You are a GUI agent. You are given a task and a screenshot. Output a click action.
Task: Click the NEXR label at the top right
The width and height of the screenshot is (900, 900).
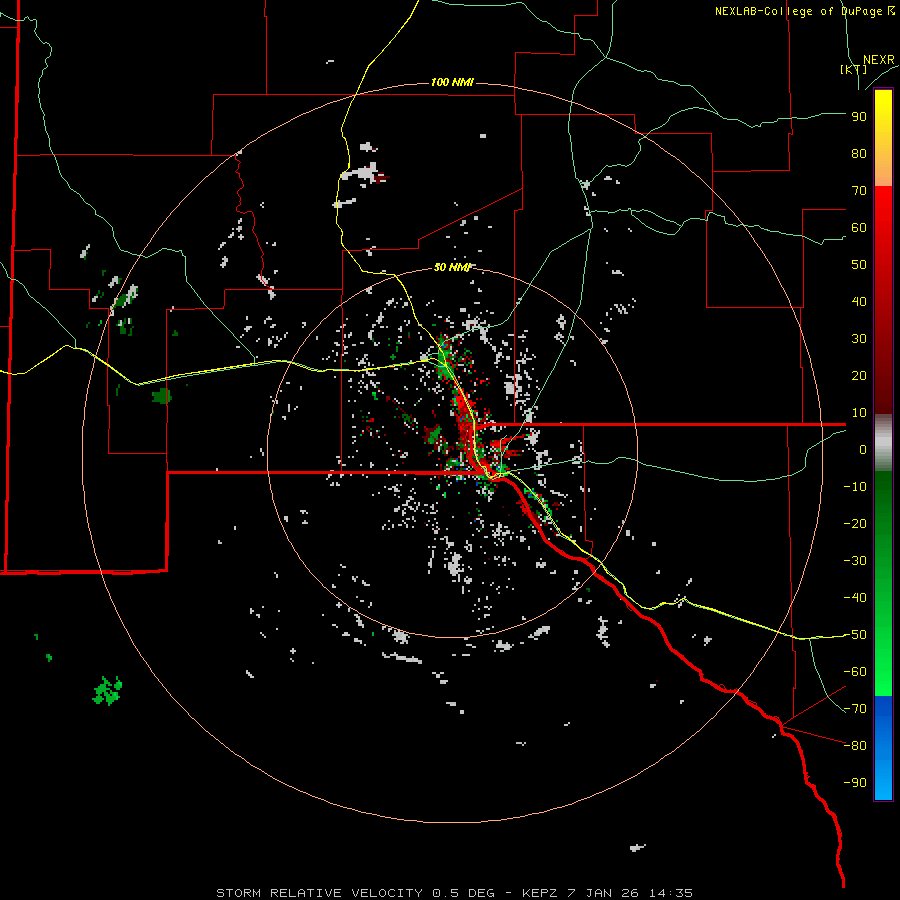click(879, 60)
